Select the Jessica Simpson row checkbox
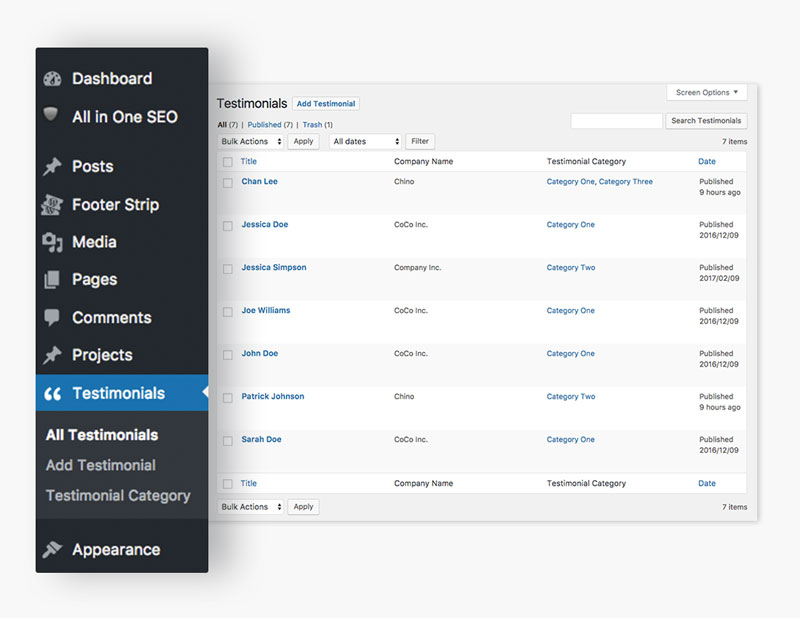The image size is (800, 618). click(228, 269)
